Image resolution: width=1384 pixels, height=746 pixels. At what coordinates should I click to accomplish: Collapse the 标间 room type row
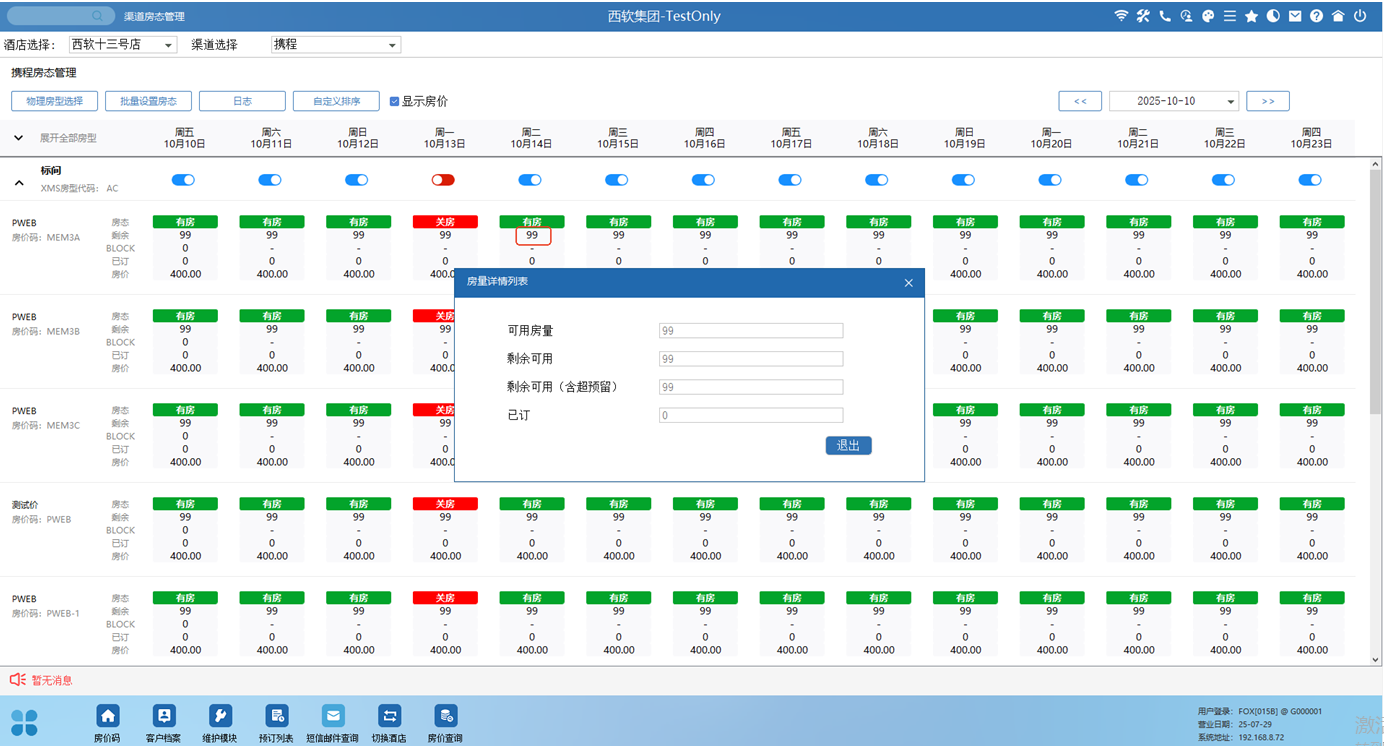tap(19, 183)
